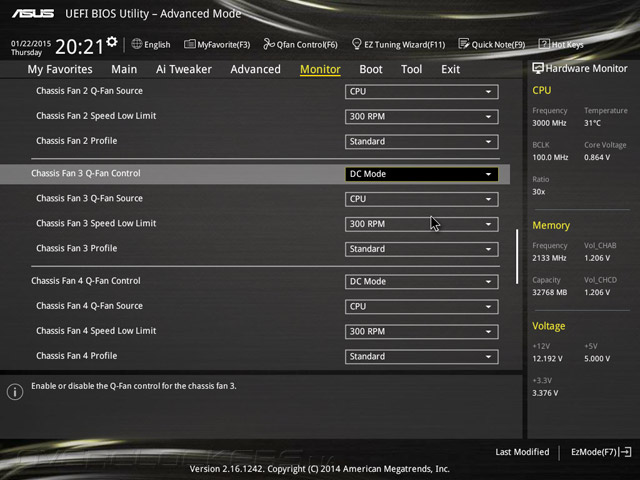Click the memory frequency 2133 MHz value
Image resolution: width=640 pixels, height=480 pixels.
click(x=549, y=258)
